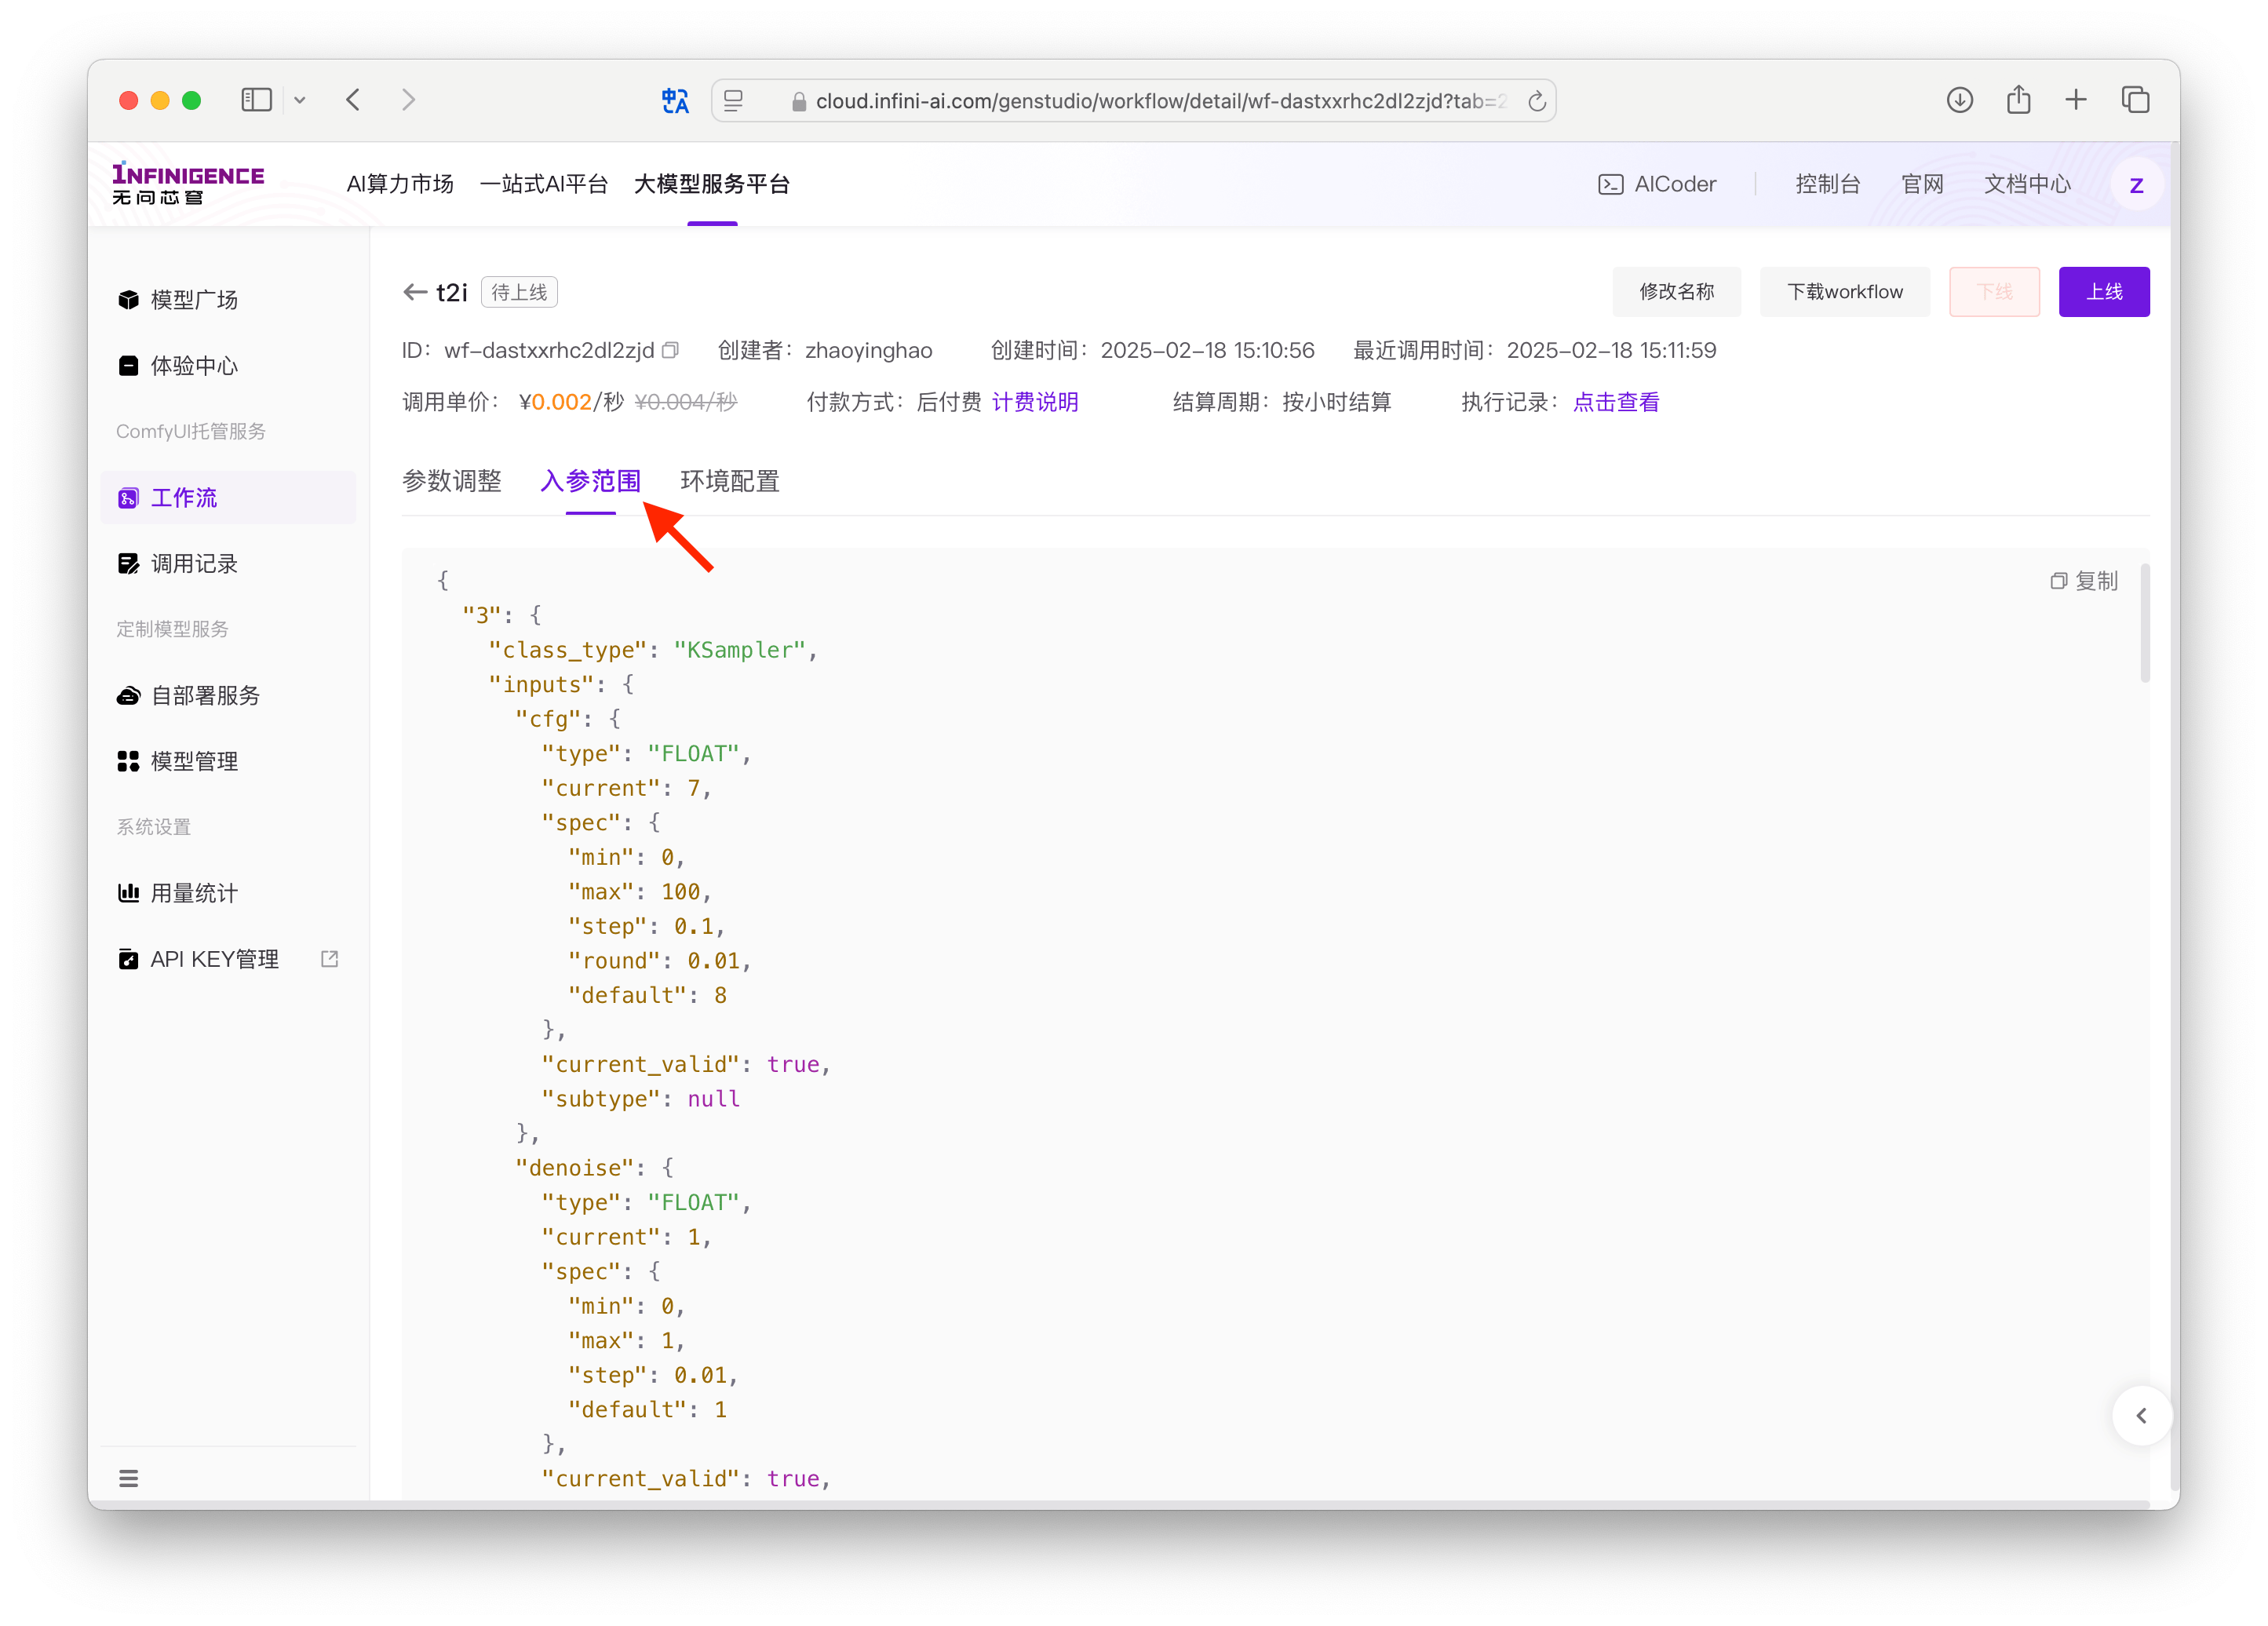2268x1626 pixels.
Task: Select the 大模型服务平台 nav item
Action: 712,184
